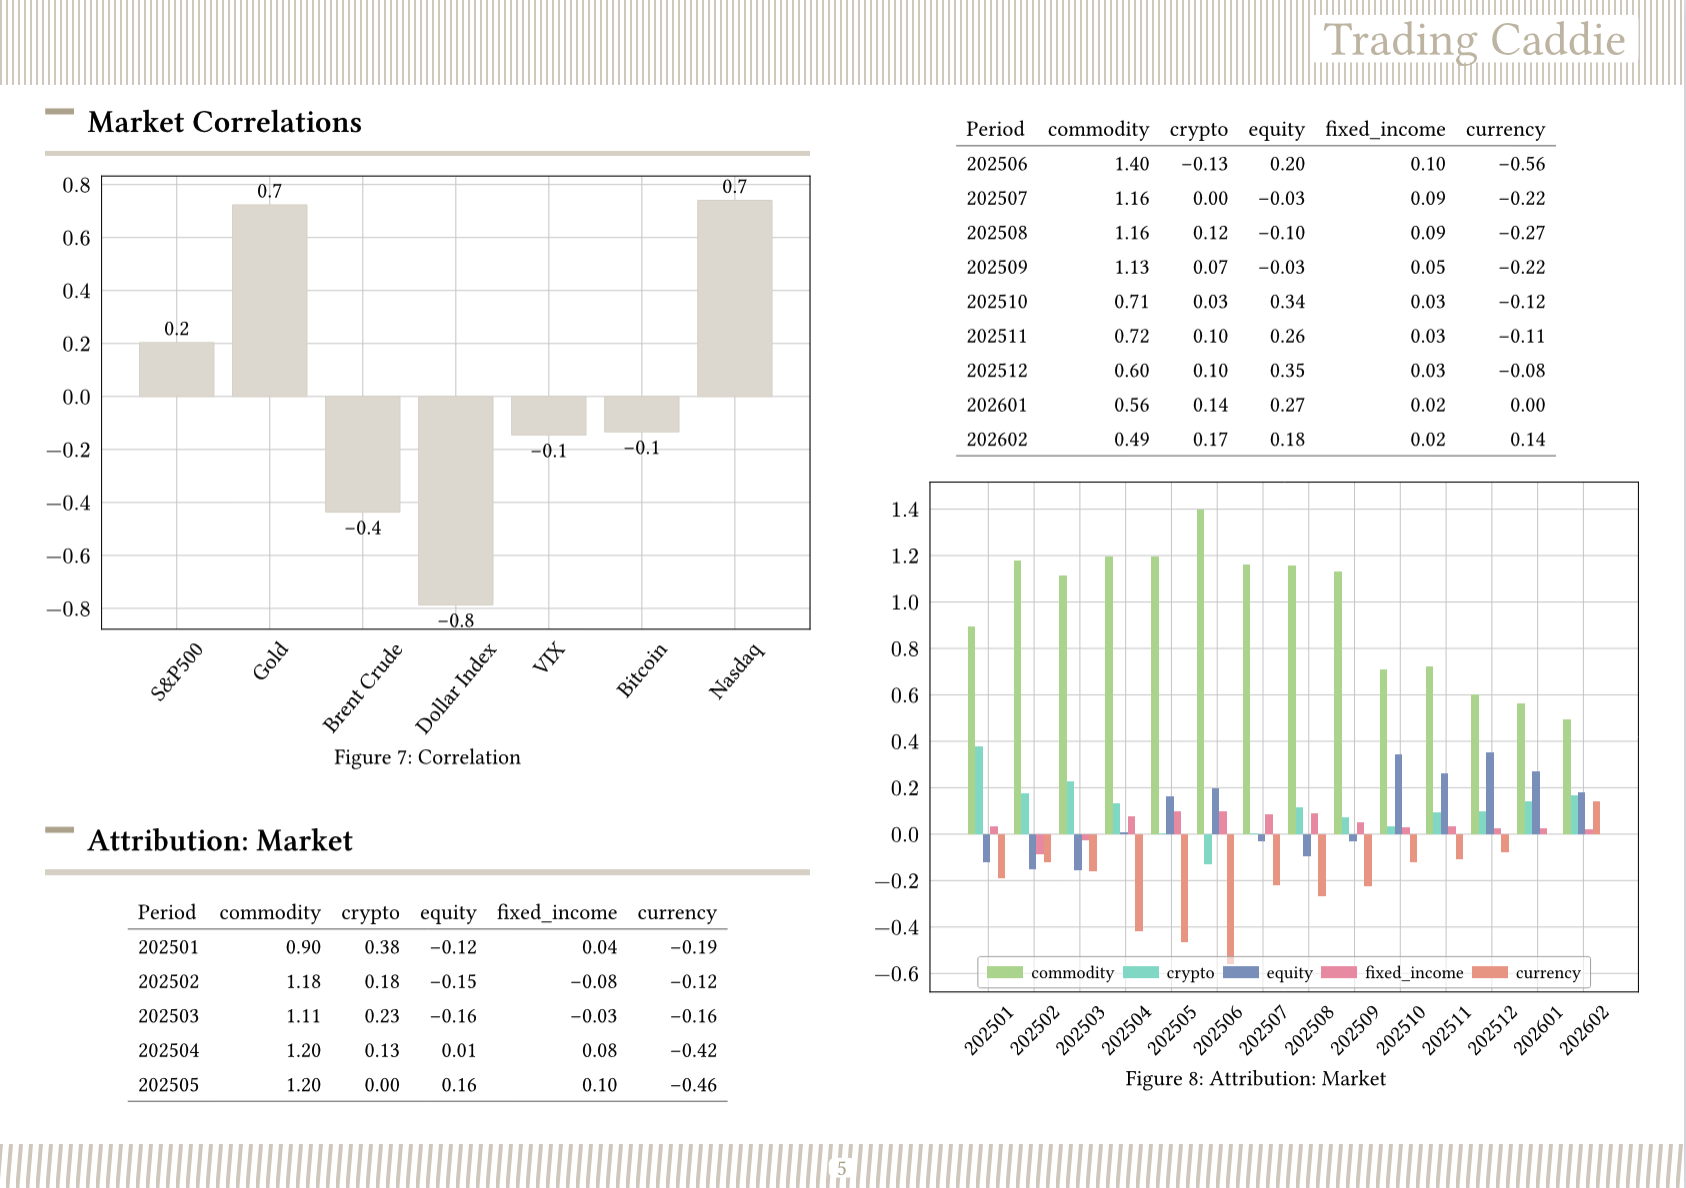Click the Dollar Index negative bar

point(455,500)
